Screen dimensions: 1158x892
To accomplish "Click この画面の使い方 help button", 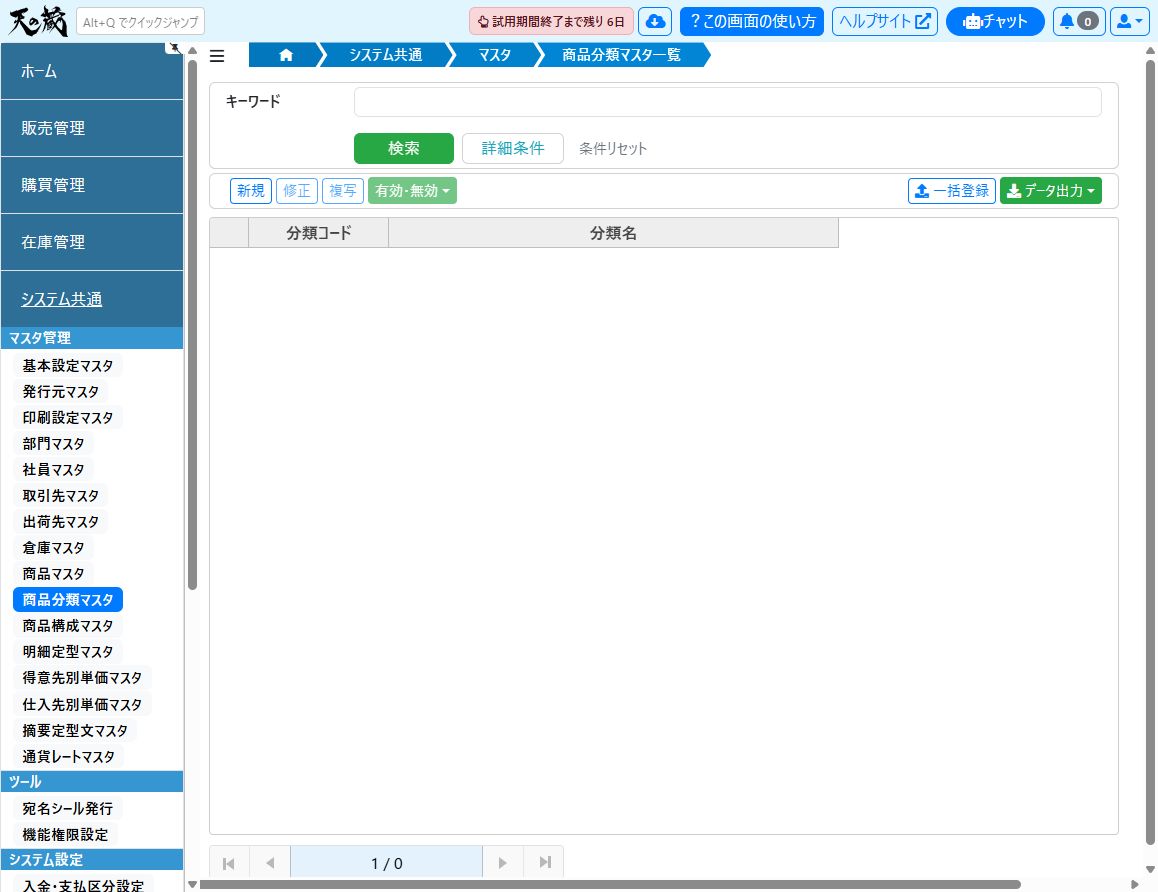I will (x=753, y=21).
